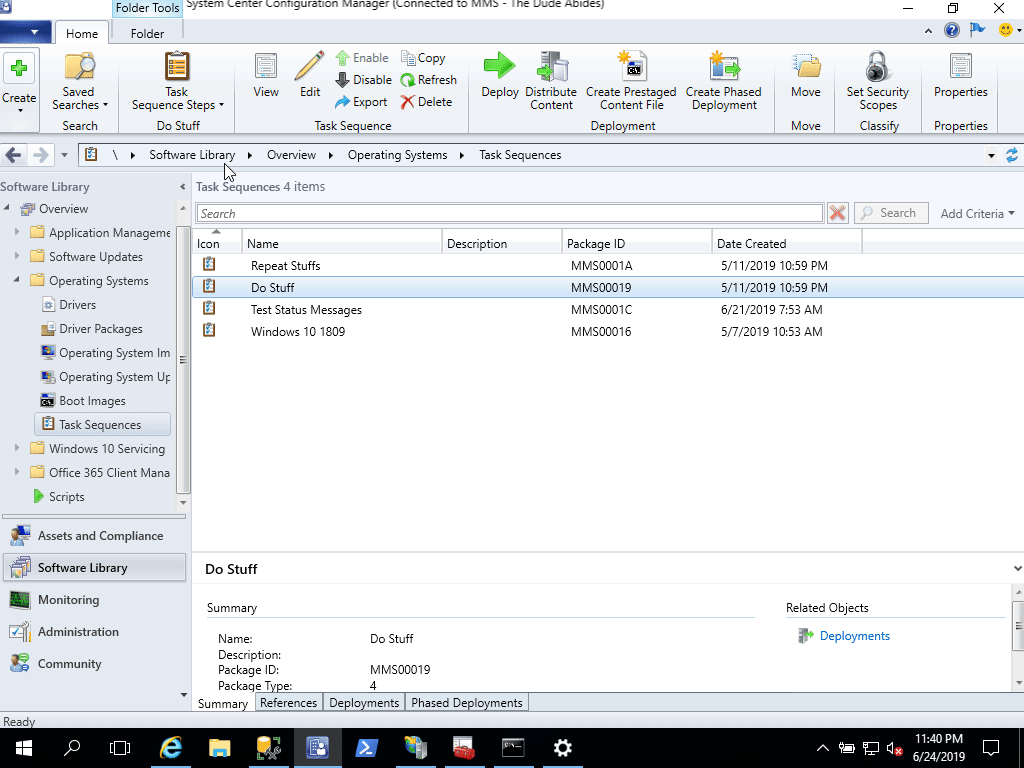
Task: Navigate forward with the right arrow
Action: [x=40, y=155]
